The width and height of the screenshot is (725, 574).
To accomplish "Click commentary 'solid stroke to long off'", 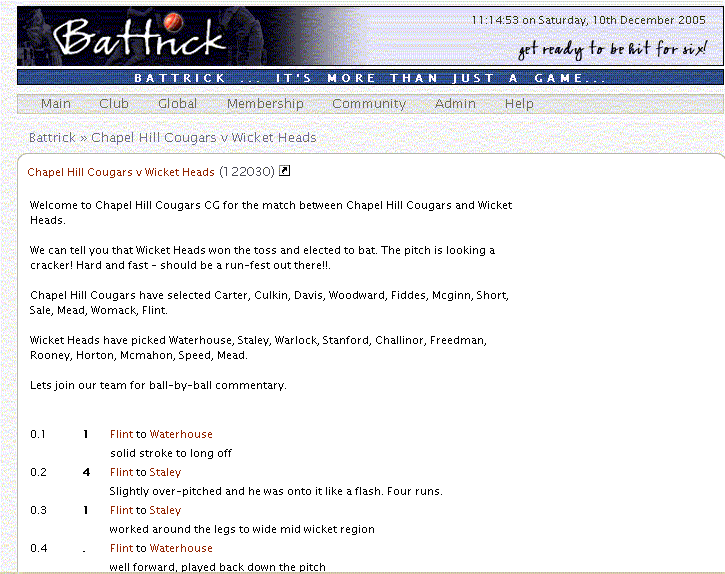I will tap(171, 453).
